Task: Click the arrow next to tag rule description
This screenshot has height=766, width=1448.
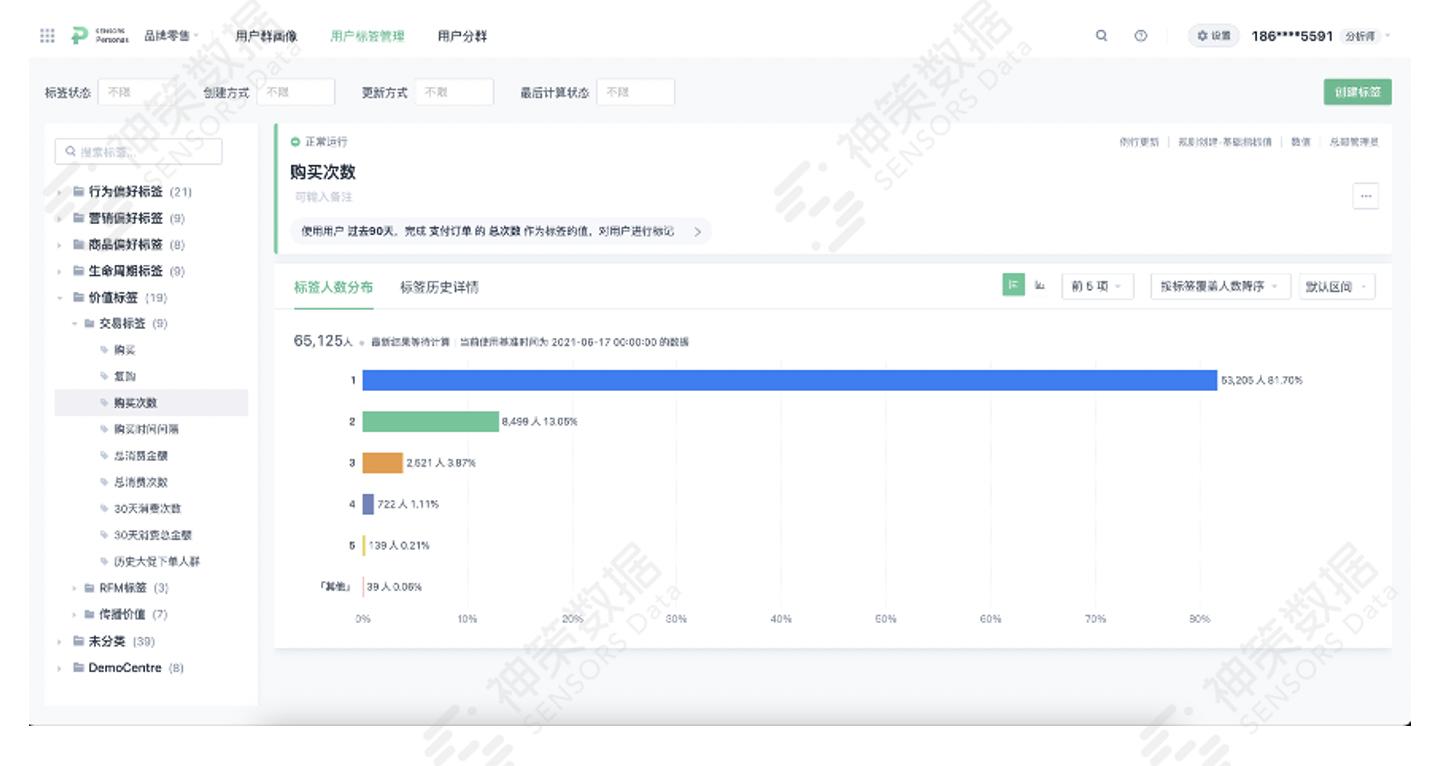Action: (697, 231)
